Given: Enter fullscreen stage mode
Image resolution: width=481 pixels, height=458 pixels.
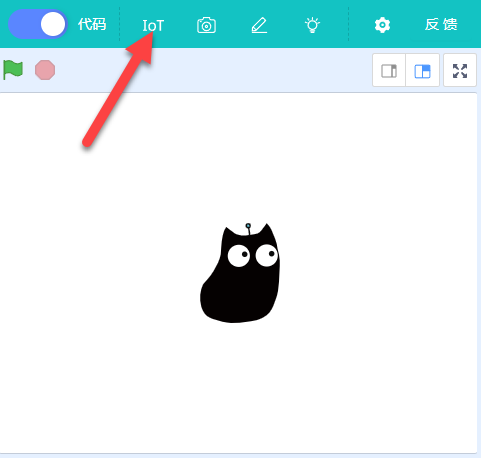Looking at the screenshot, I should (460, 70).
